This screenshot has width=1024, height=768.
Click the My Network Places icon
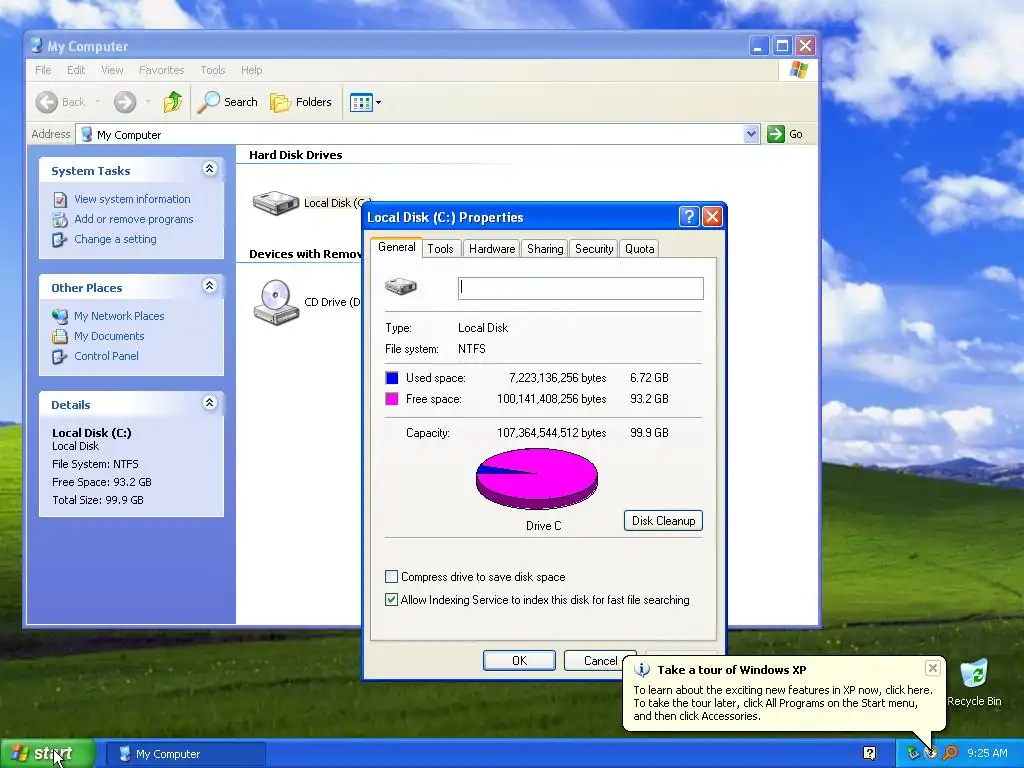pos(59,316)
